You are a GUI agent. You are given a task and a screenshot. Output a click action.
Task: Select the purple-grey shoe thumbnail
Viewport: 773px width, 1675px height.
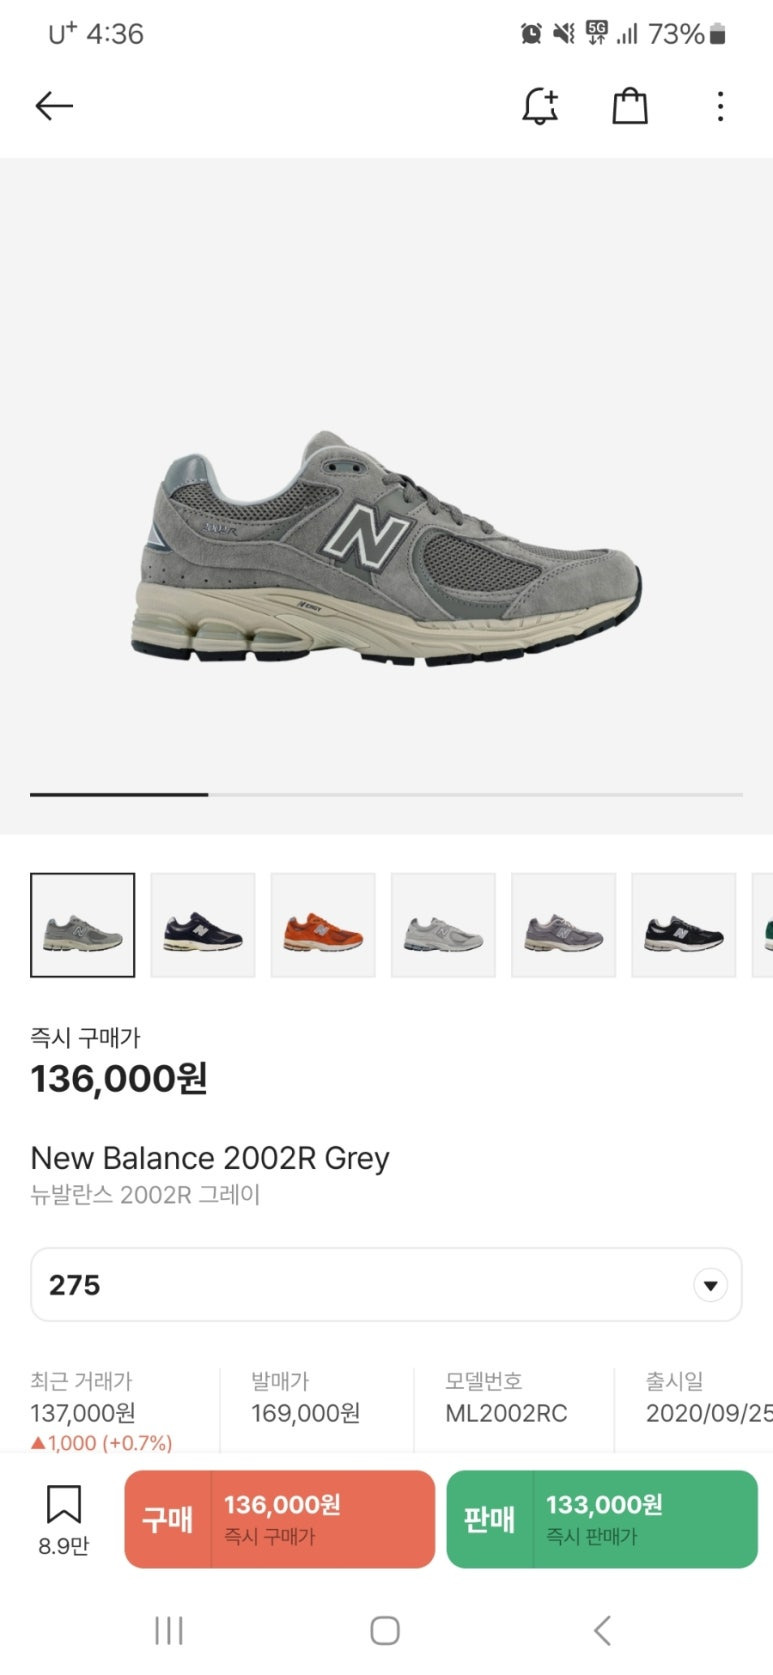click(563, 925)
